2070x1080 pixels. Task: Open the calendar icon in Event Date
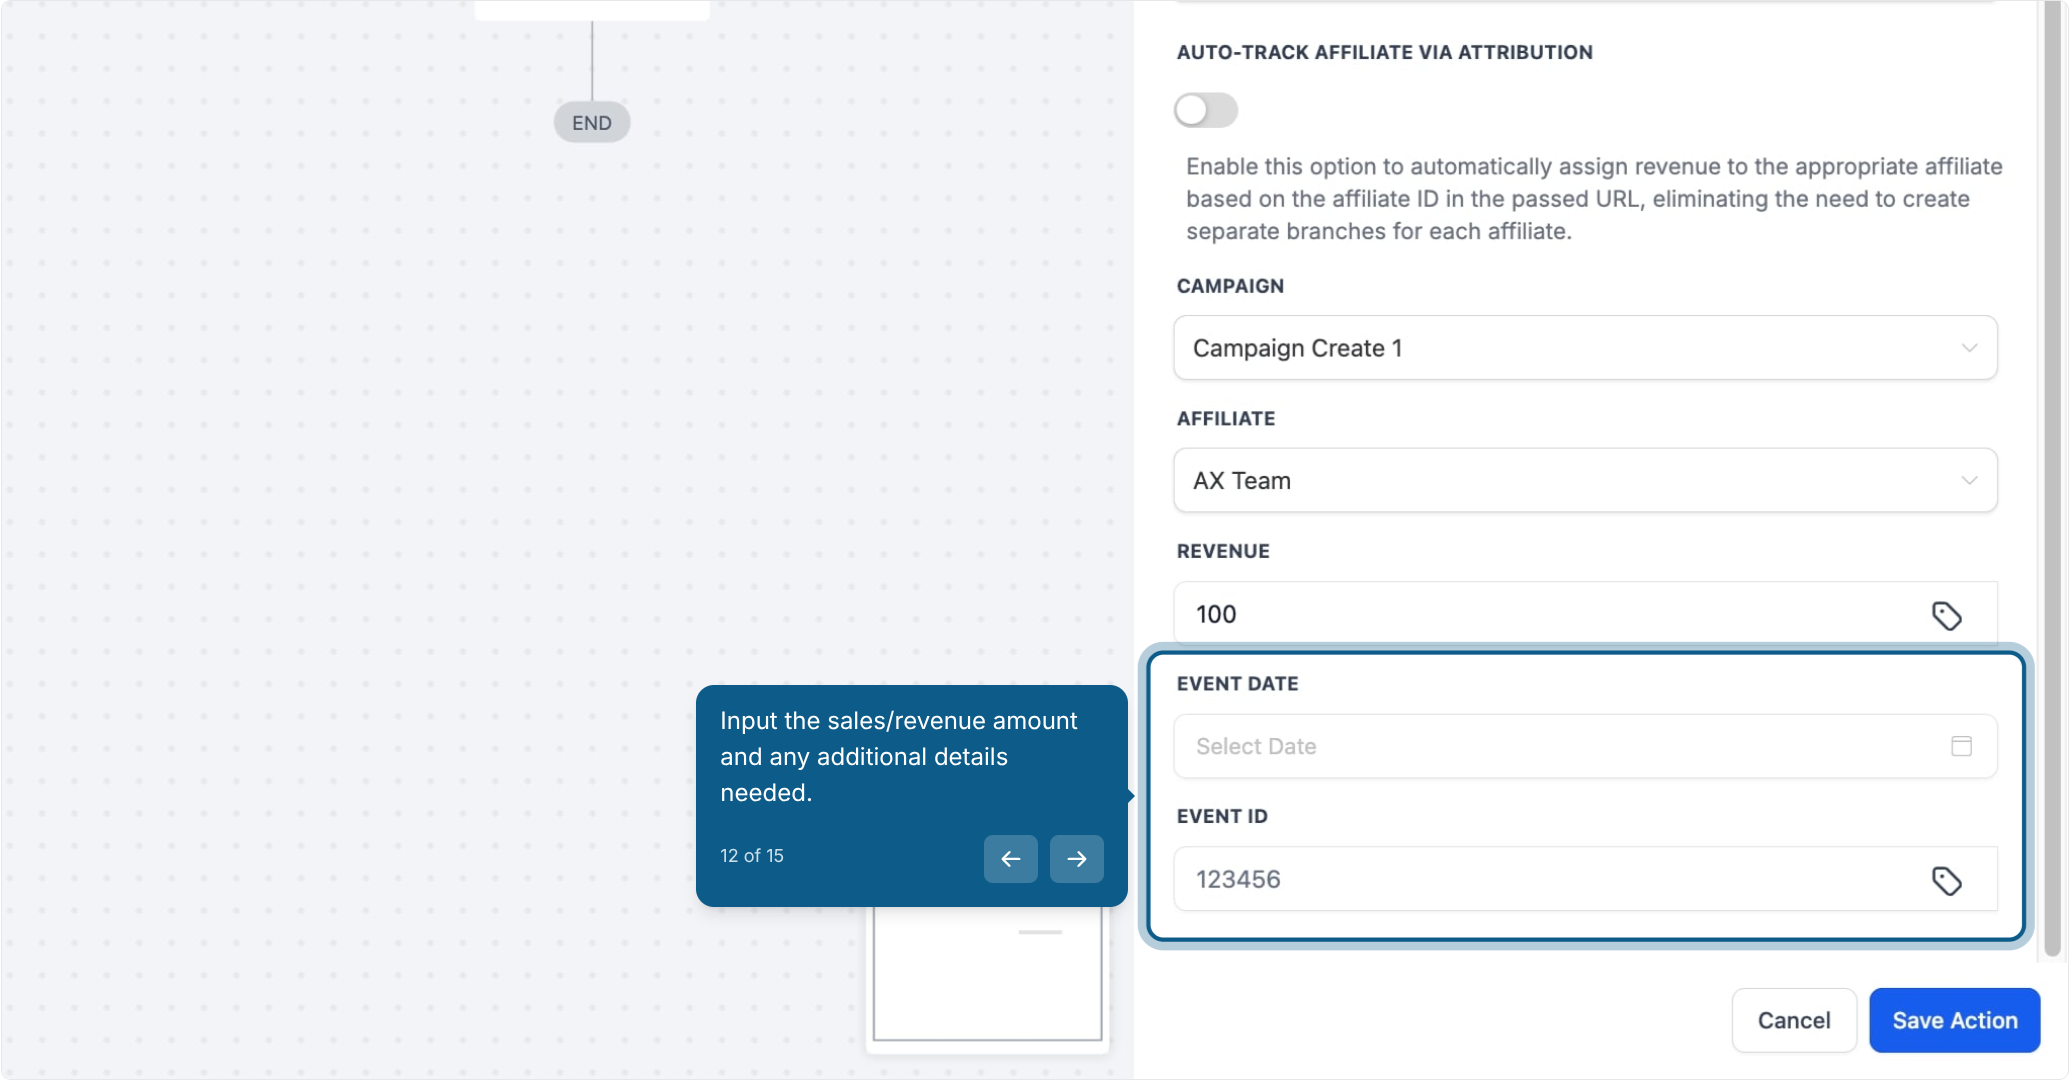click(x=1961, y=746)
